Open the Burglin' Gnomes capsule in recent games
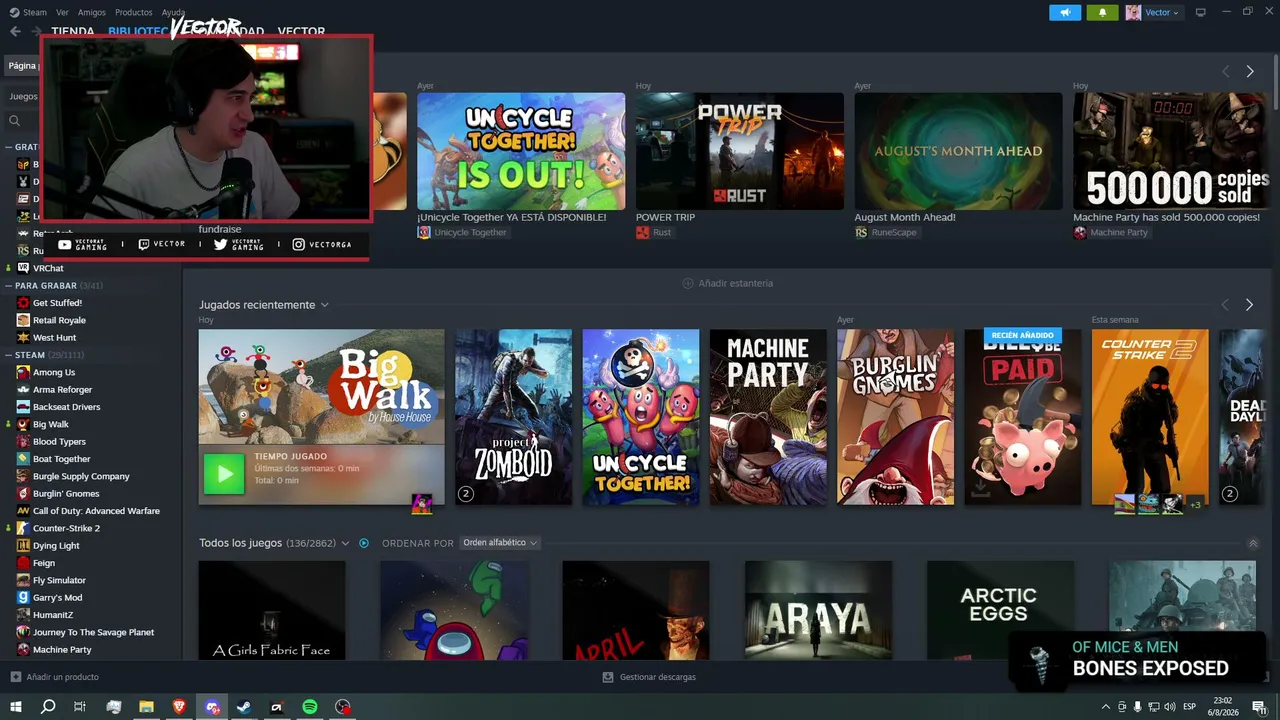This screenshot has width=1280, height=720. coord(895,417)
